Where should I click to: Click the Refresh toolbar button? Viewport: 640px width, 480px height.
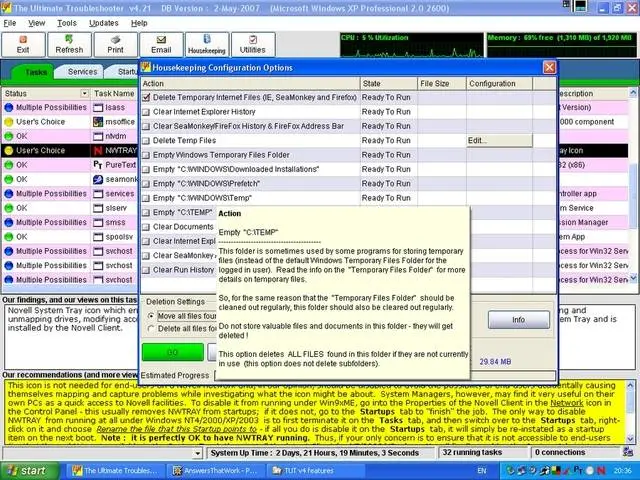coord(69,45)
